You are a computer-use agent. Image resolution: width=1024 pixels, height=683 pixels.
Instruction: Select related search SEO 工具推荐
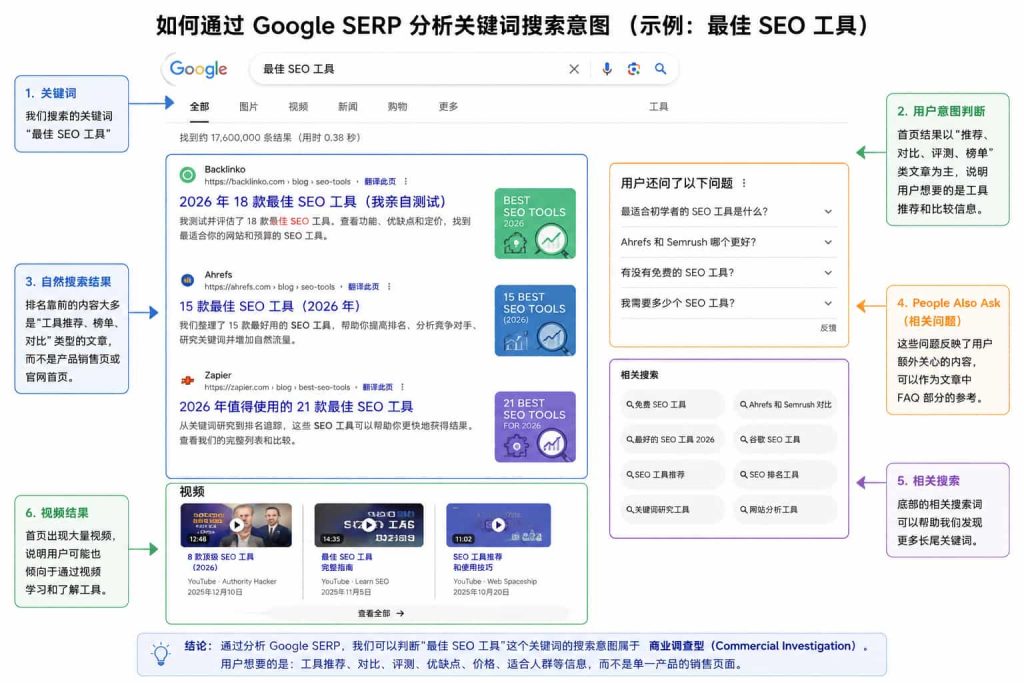point(671,475)
